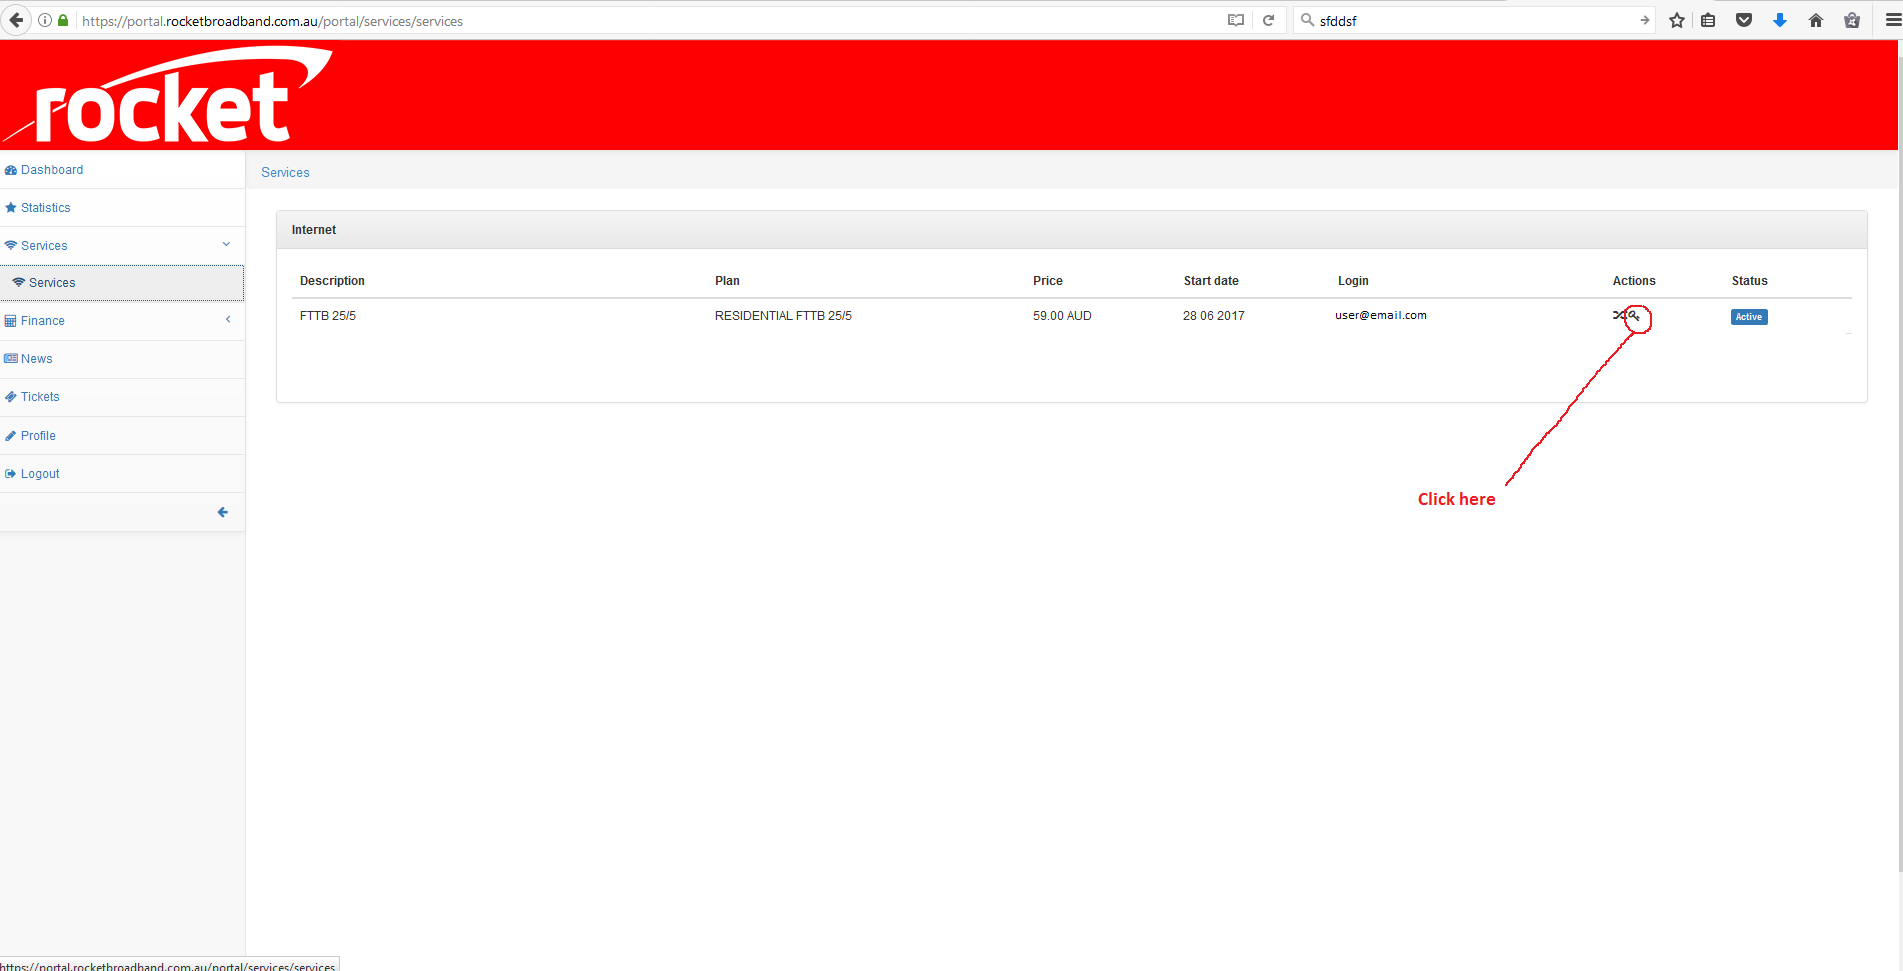Viewport: 1903px width, 971px height.
Task: Go back with the browser back arrow
Action: [16, 20]
